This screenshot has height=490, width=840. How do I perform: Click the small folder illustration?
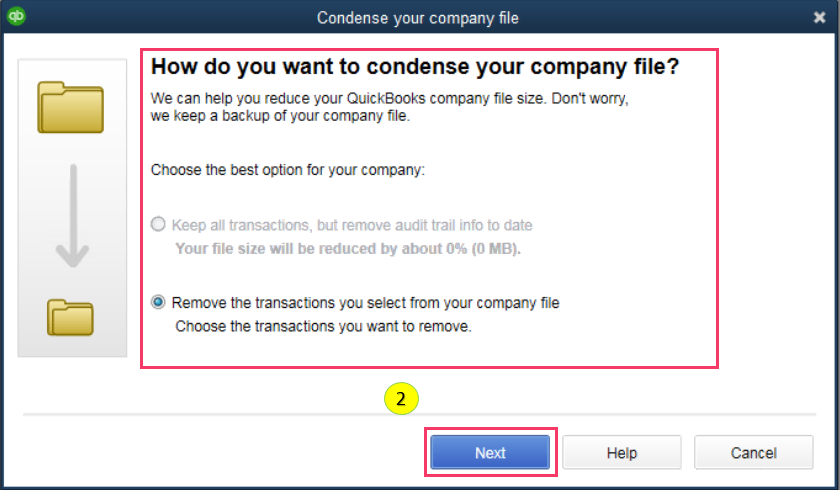click(x=71, y=316)
